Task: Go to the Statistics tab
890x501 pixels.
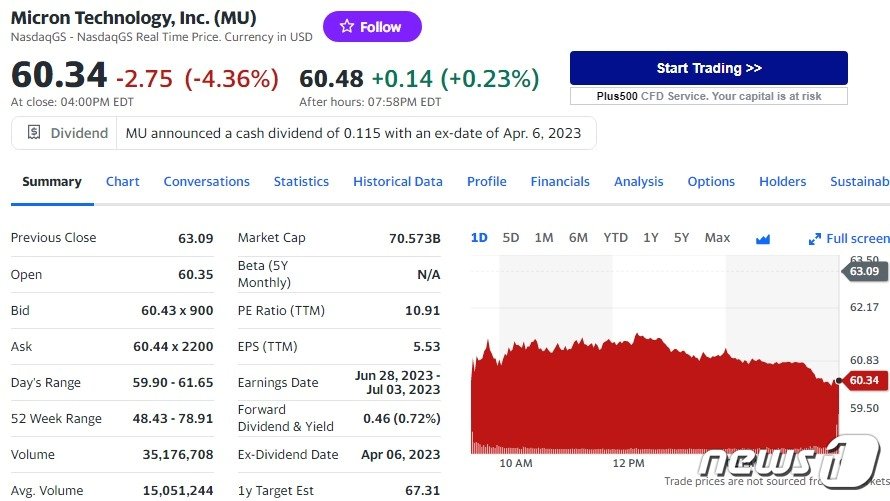Action: [301, 182]
